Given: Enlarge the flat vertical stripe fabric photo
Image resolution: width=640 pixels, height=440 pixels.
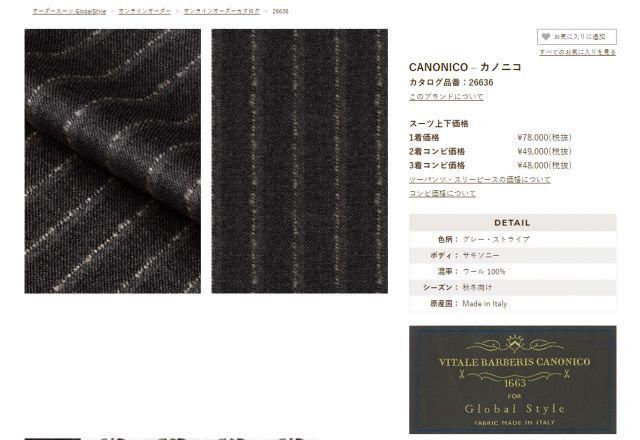Looking at the screenshot, I should (x=300, y=161).
